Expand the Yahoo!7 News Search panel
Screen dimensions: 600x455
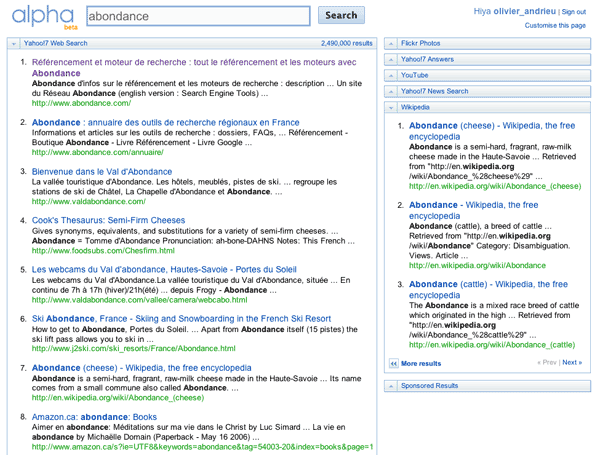point(391,91)
